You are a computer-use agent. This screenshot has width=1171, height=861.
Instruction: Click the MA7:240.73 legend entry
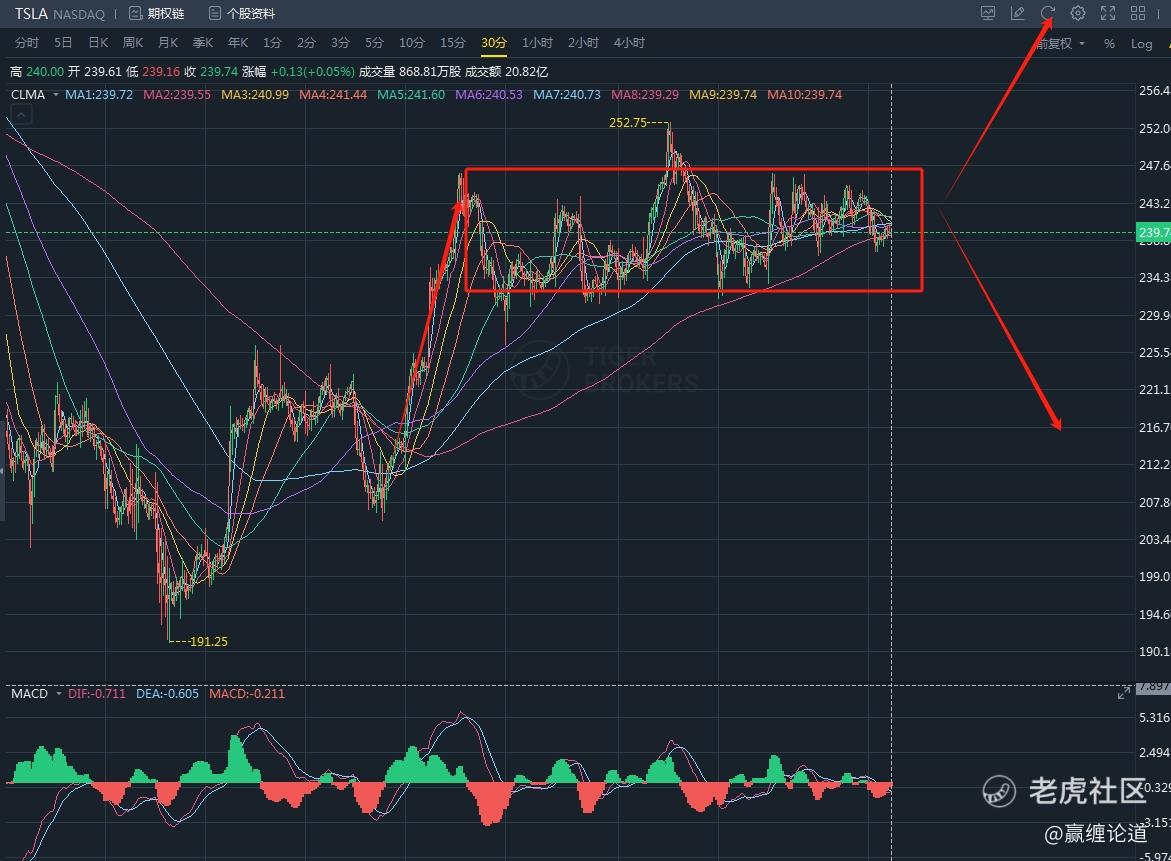coord(567,95)
